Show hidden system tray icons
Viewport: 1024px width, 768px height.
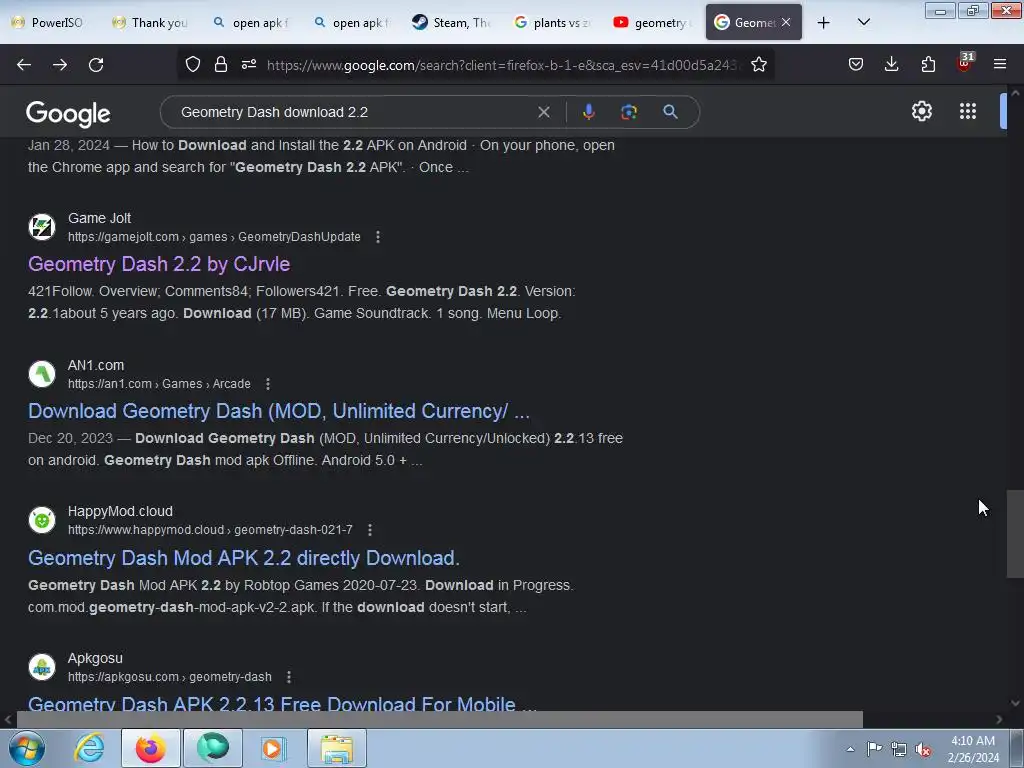pyautogui.click(x=850, y=749)
